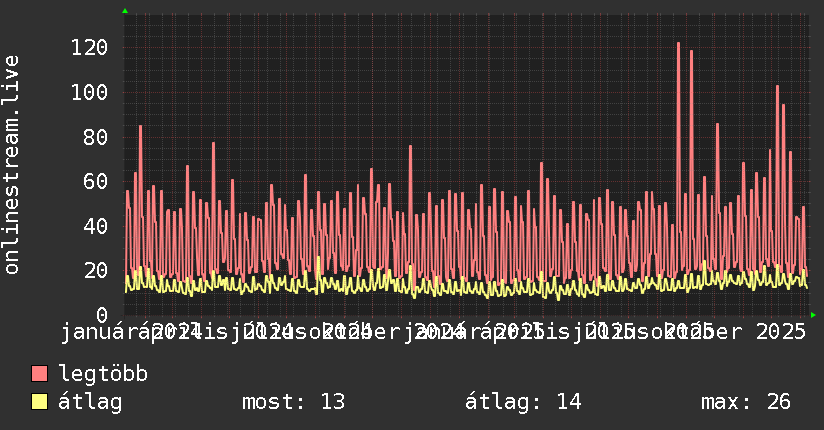Click the red legtöbb legend swatch

tap(39, 373)
